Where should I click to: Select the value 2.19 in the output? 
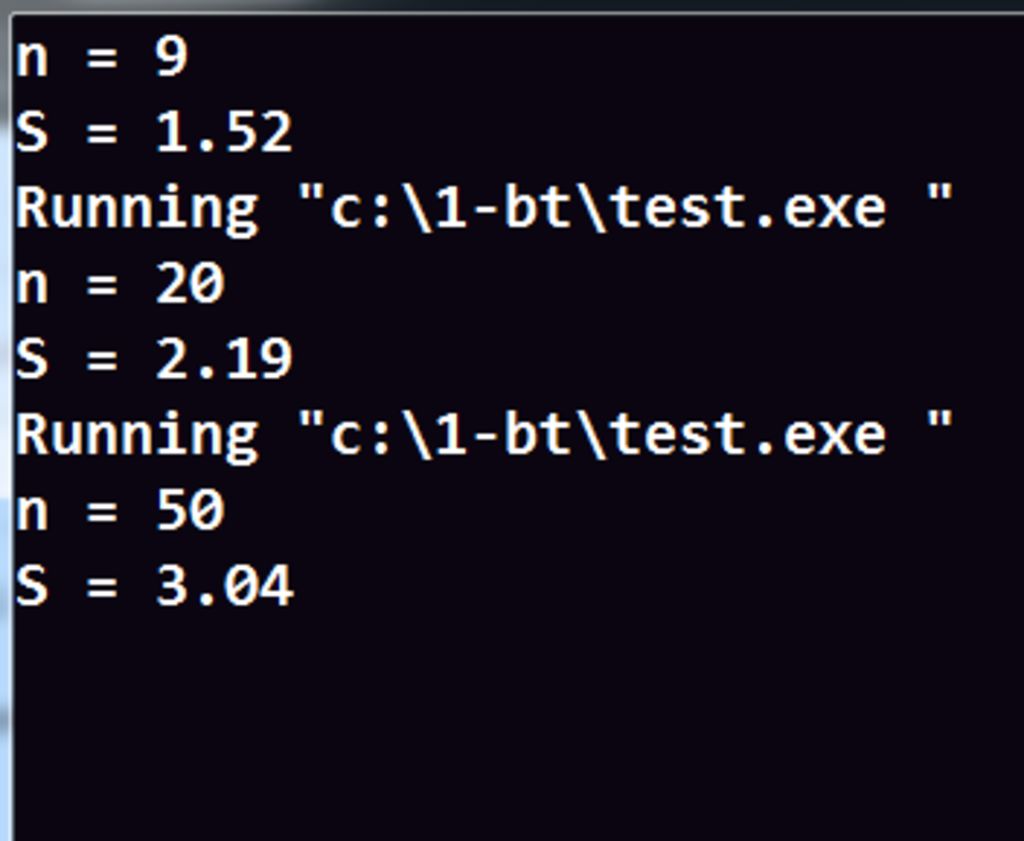(224, 359)
